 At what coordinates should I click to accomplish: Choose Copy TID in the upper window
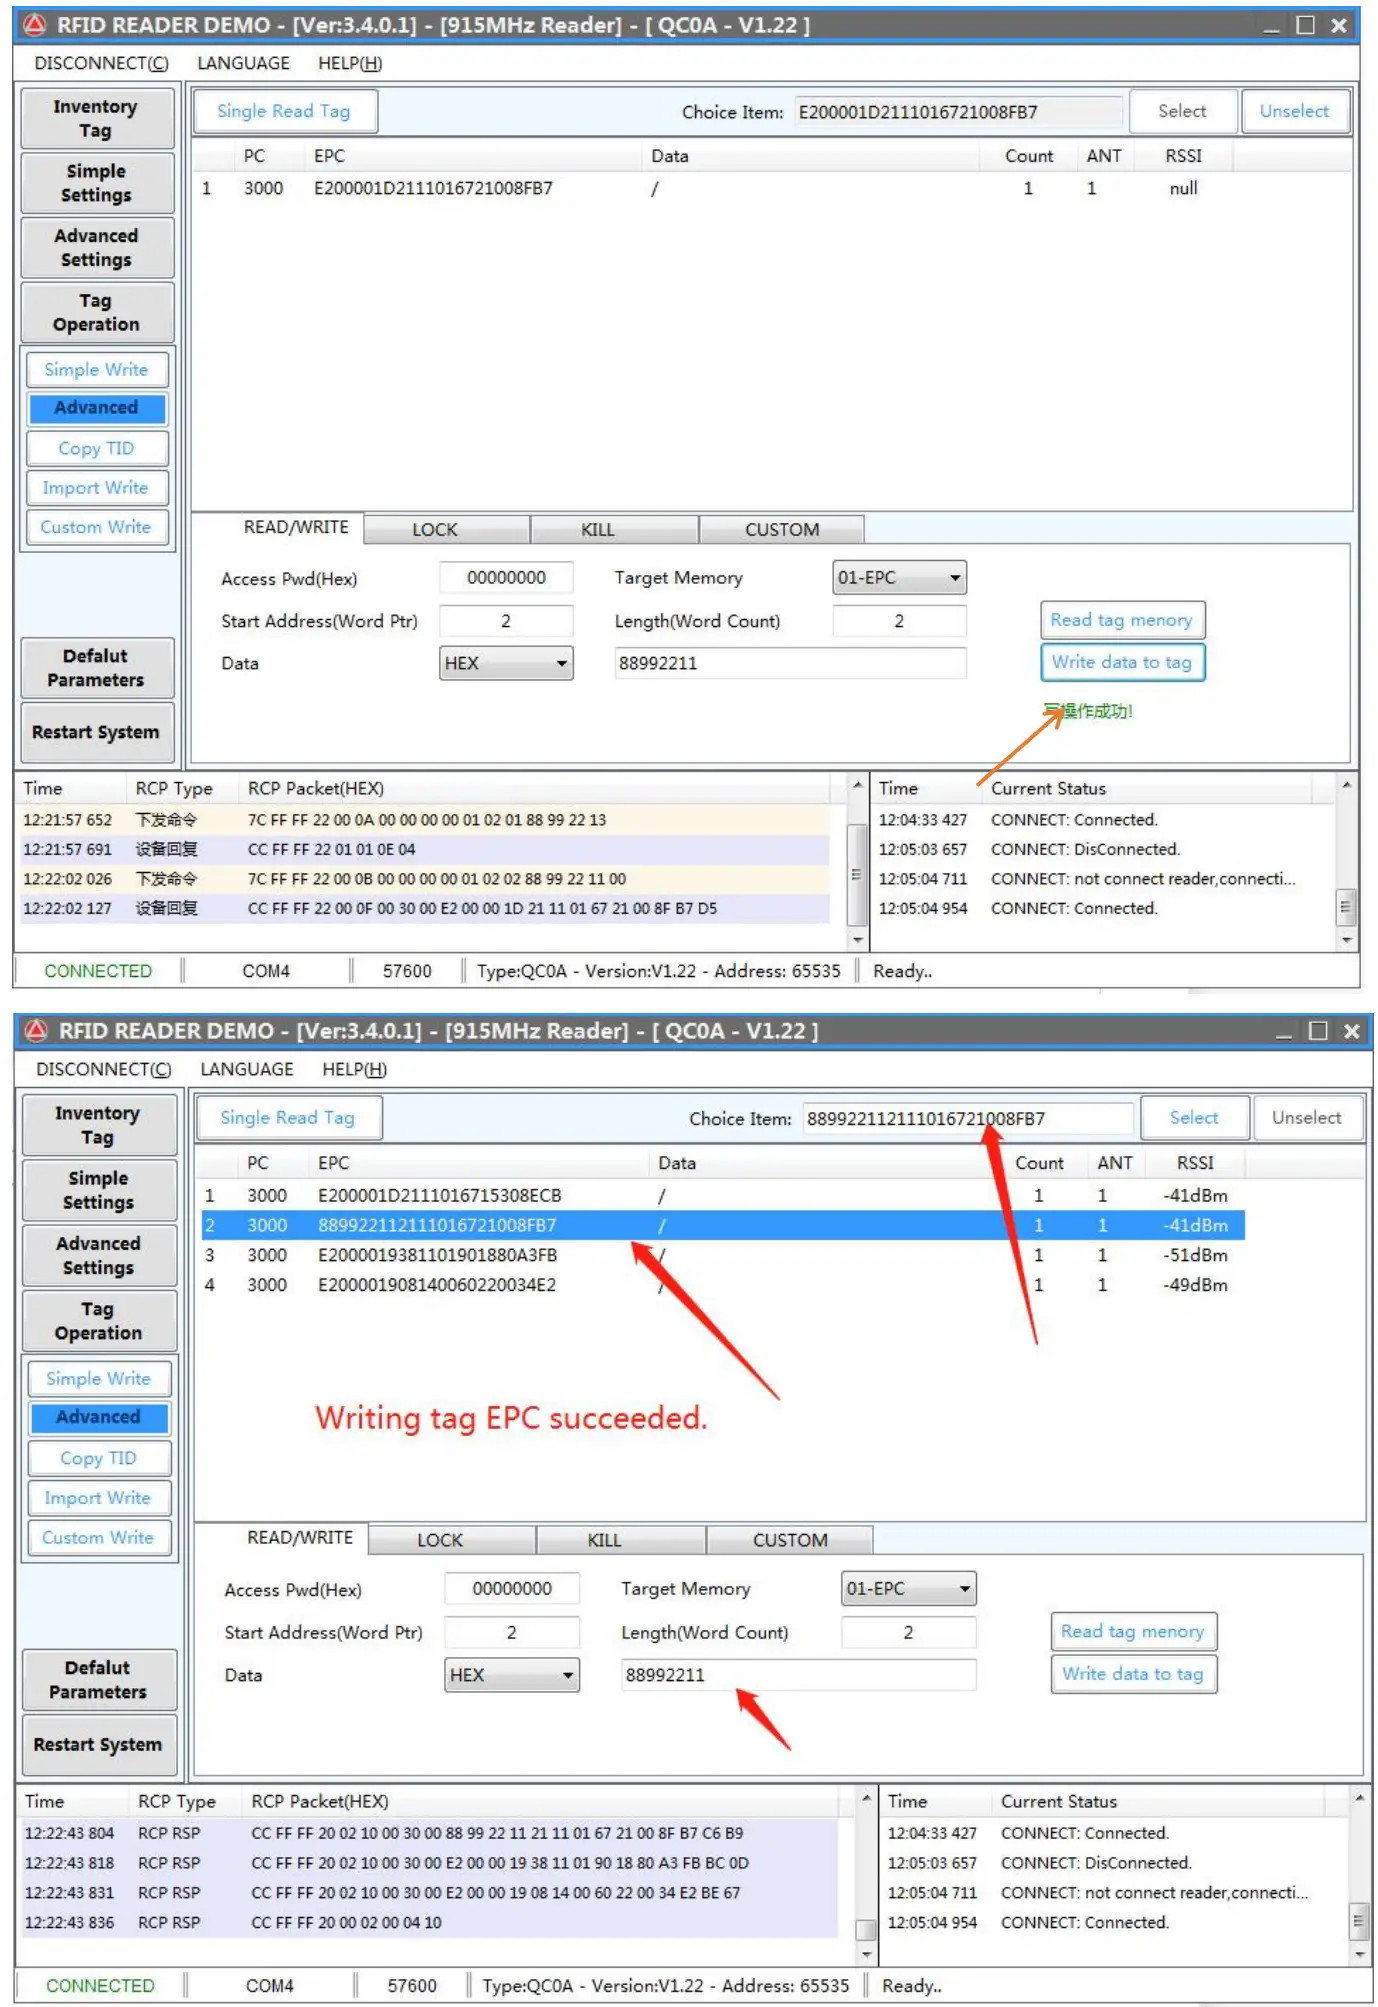97,448
